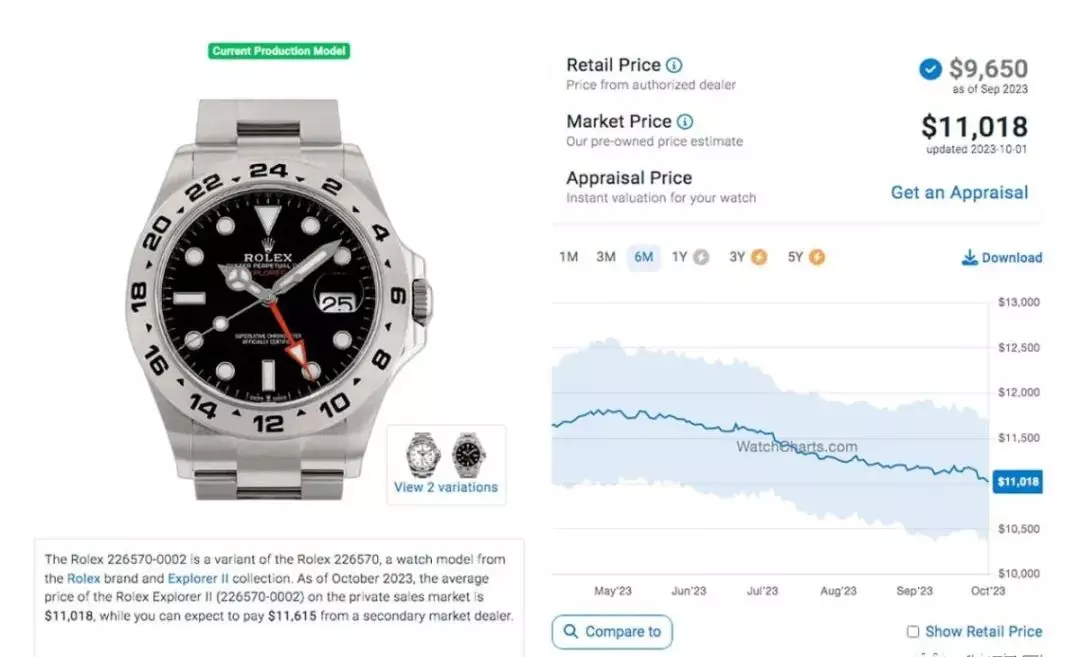Click the Download arrow icon
Viewport: 1080px width, 657px height.
(x=969, y=258)
